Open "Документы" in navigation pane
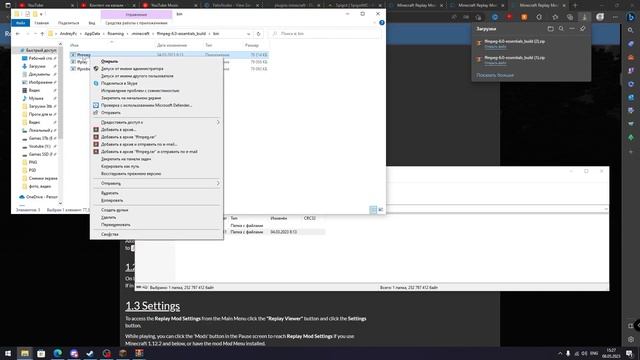Screen dimensions: 640x360 click(38, 74)
